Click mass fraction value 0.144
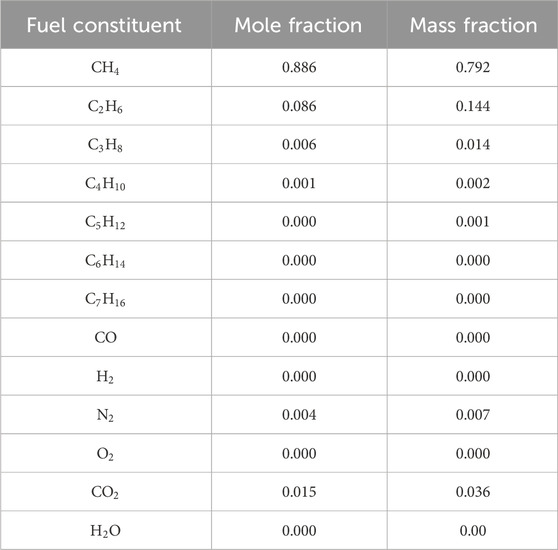Image resolution: width=558 pixels, height=550 pixels. (473, 106)
